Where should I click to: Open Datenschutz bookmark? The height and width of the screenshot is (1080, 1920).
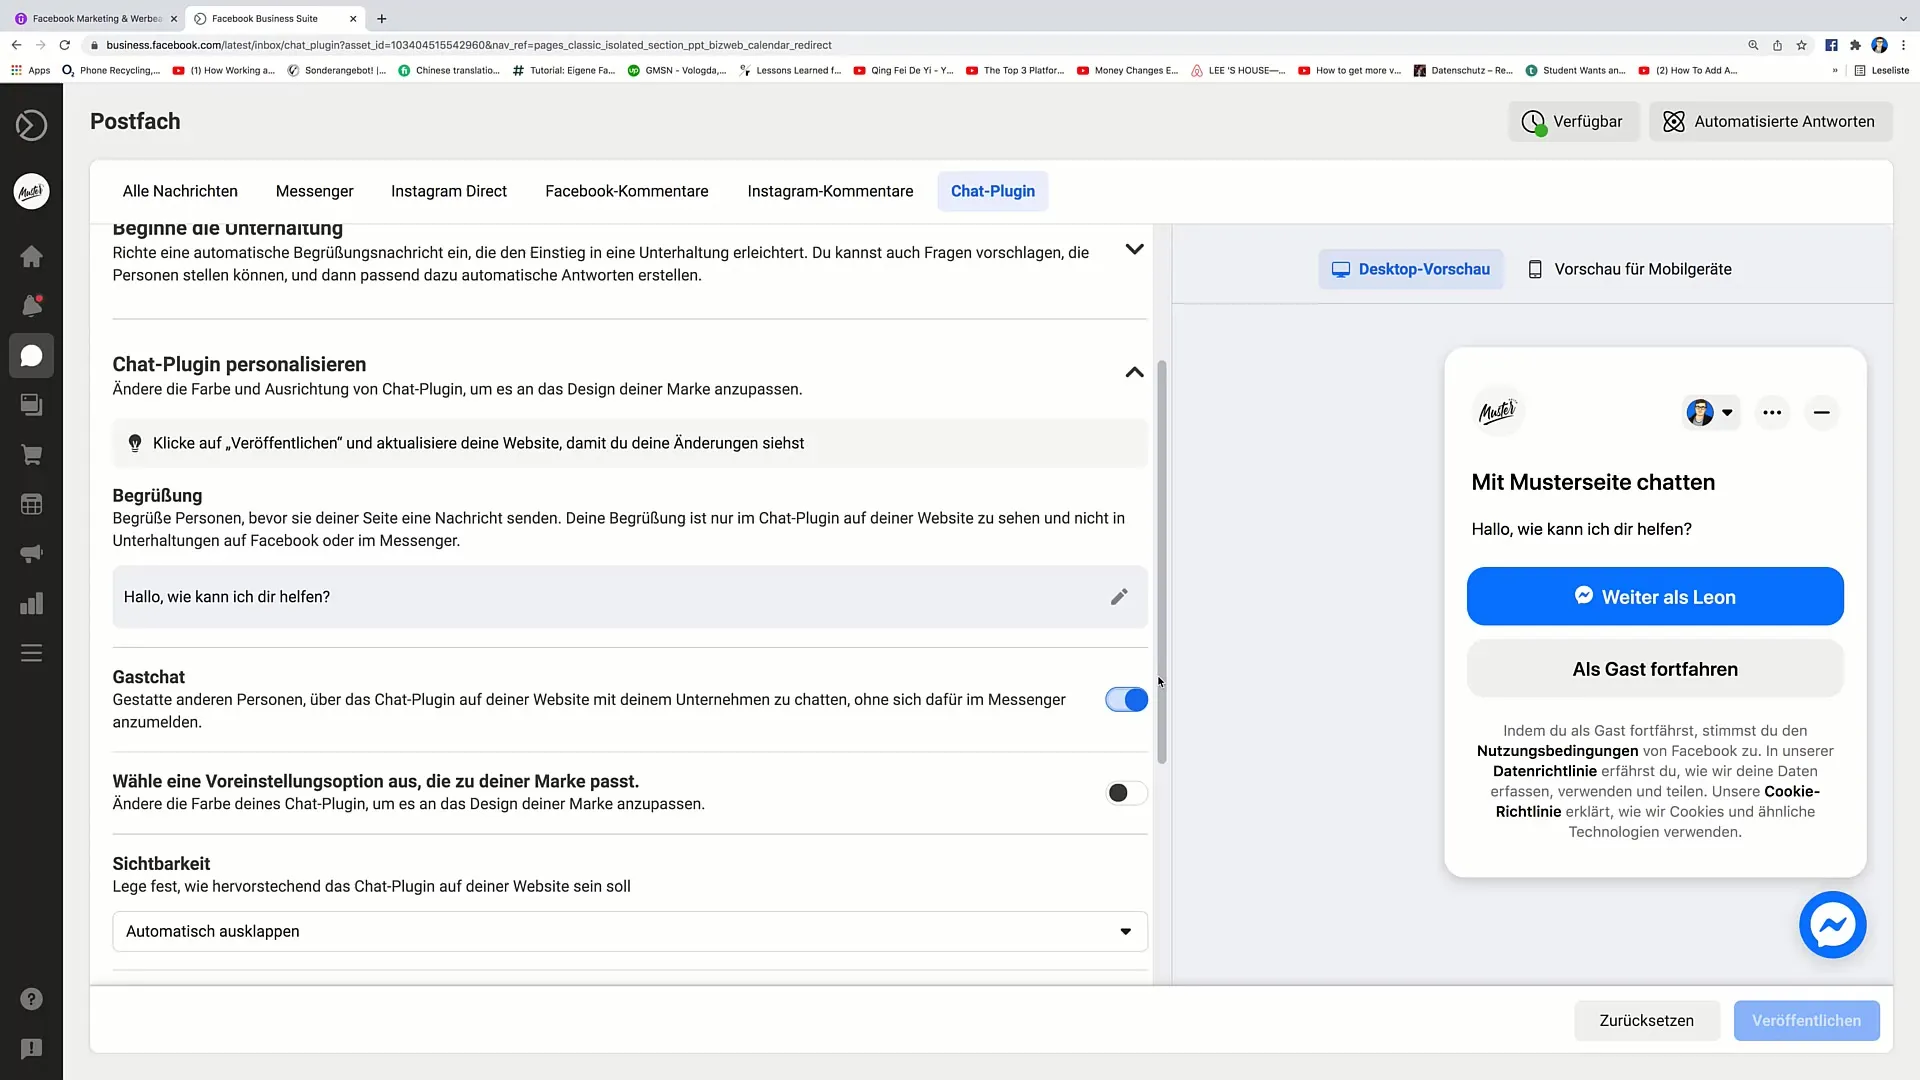(1463, 70)
